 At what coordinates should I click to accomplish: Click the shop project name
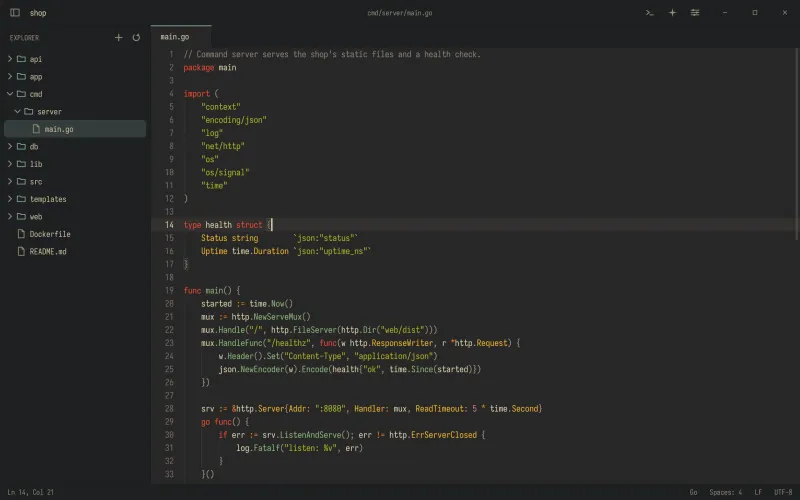38,13
